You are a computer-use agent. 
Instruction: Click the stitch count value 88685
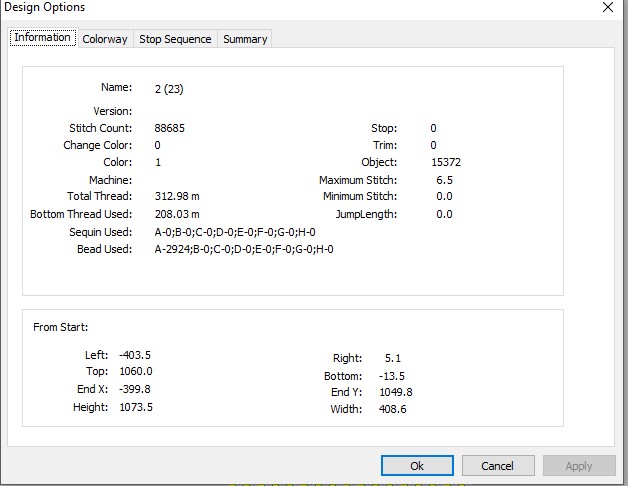[169, 128]
